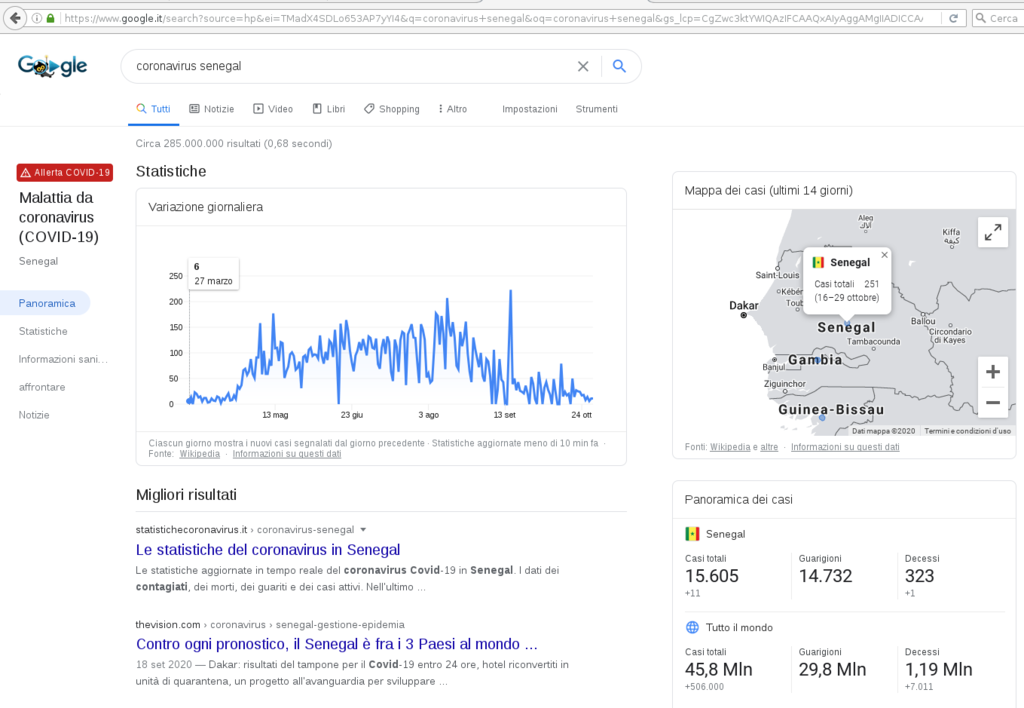Image resolution: width=1024 pixels, height=708 pixels.
Task: Click the globe icon next to Tutto il mondo
Action: [692, 627]
